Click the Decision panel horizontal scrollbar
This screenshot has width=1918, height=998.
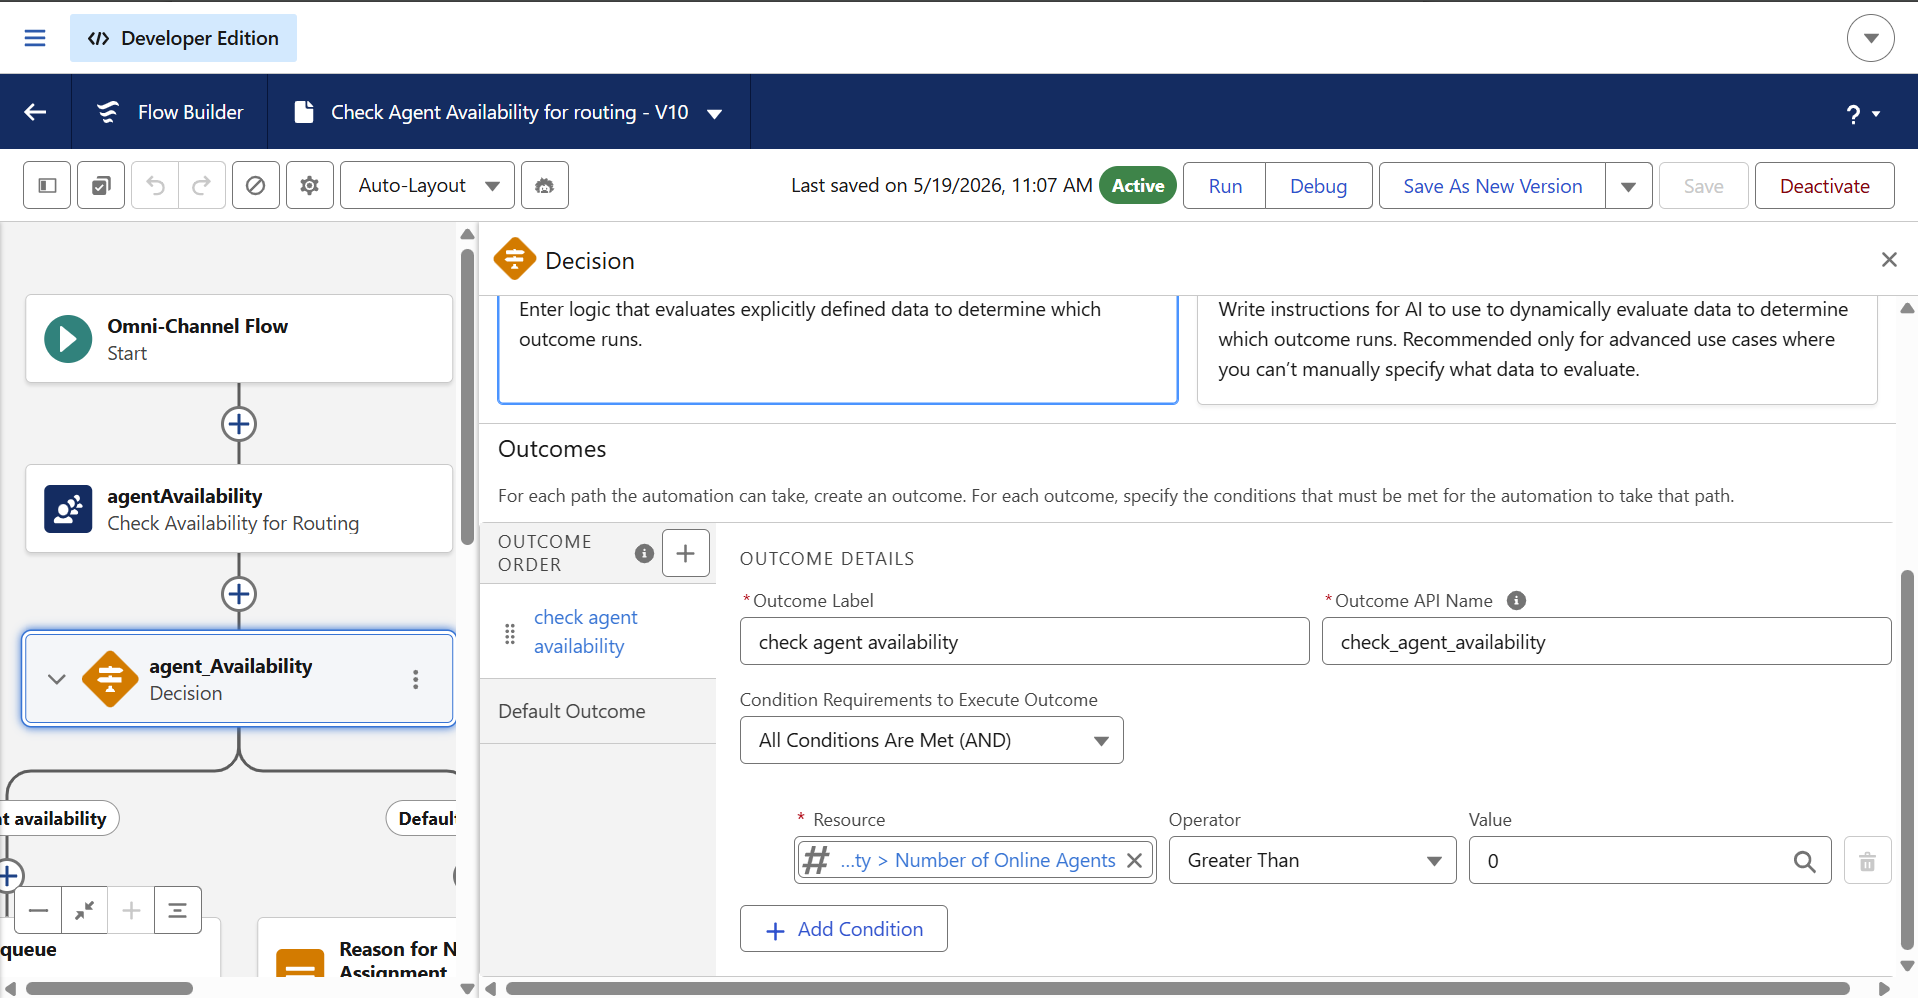[x=1178, y=988]
